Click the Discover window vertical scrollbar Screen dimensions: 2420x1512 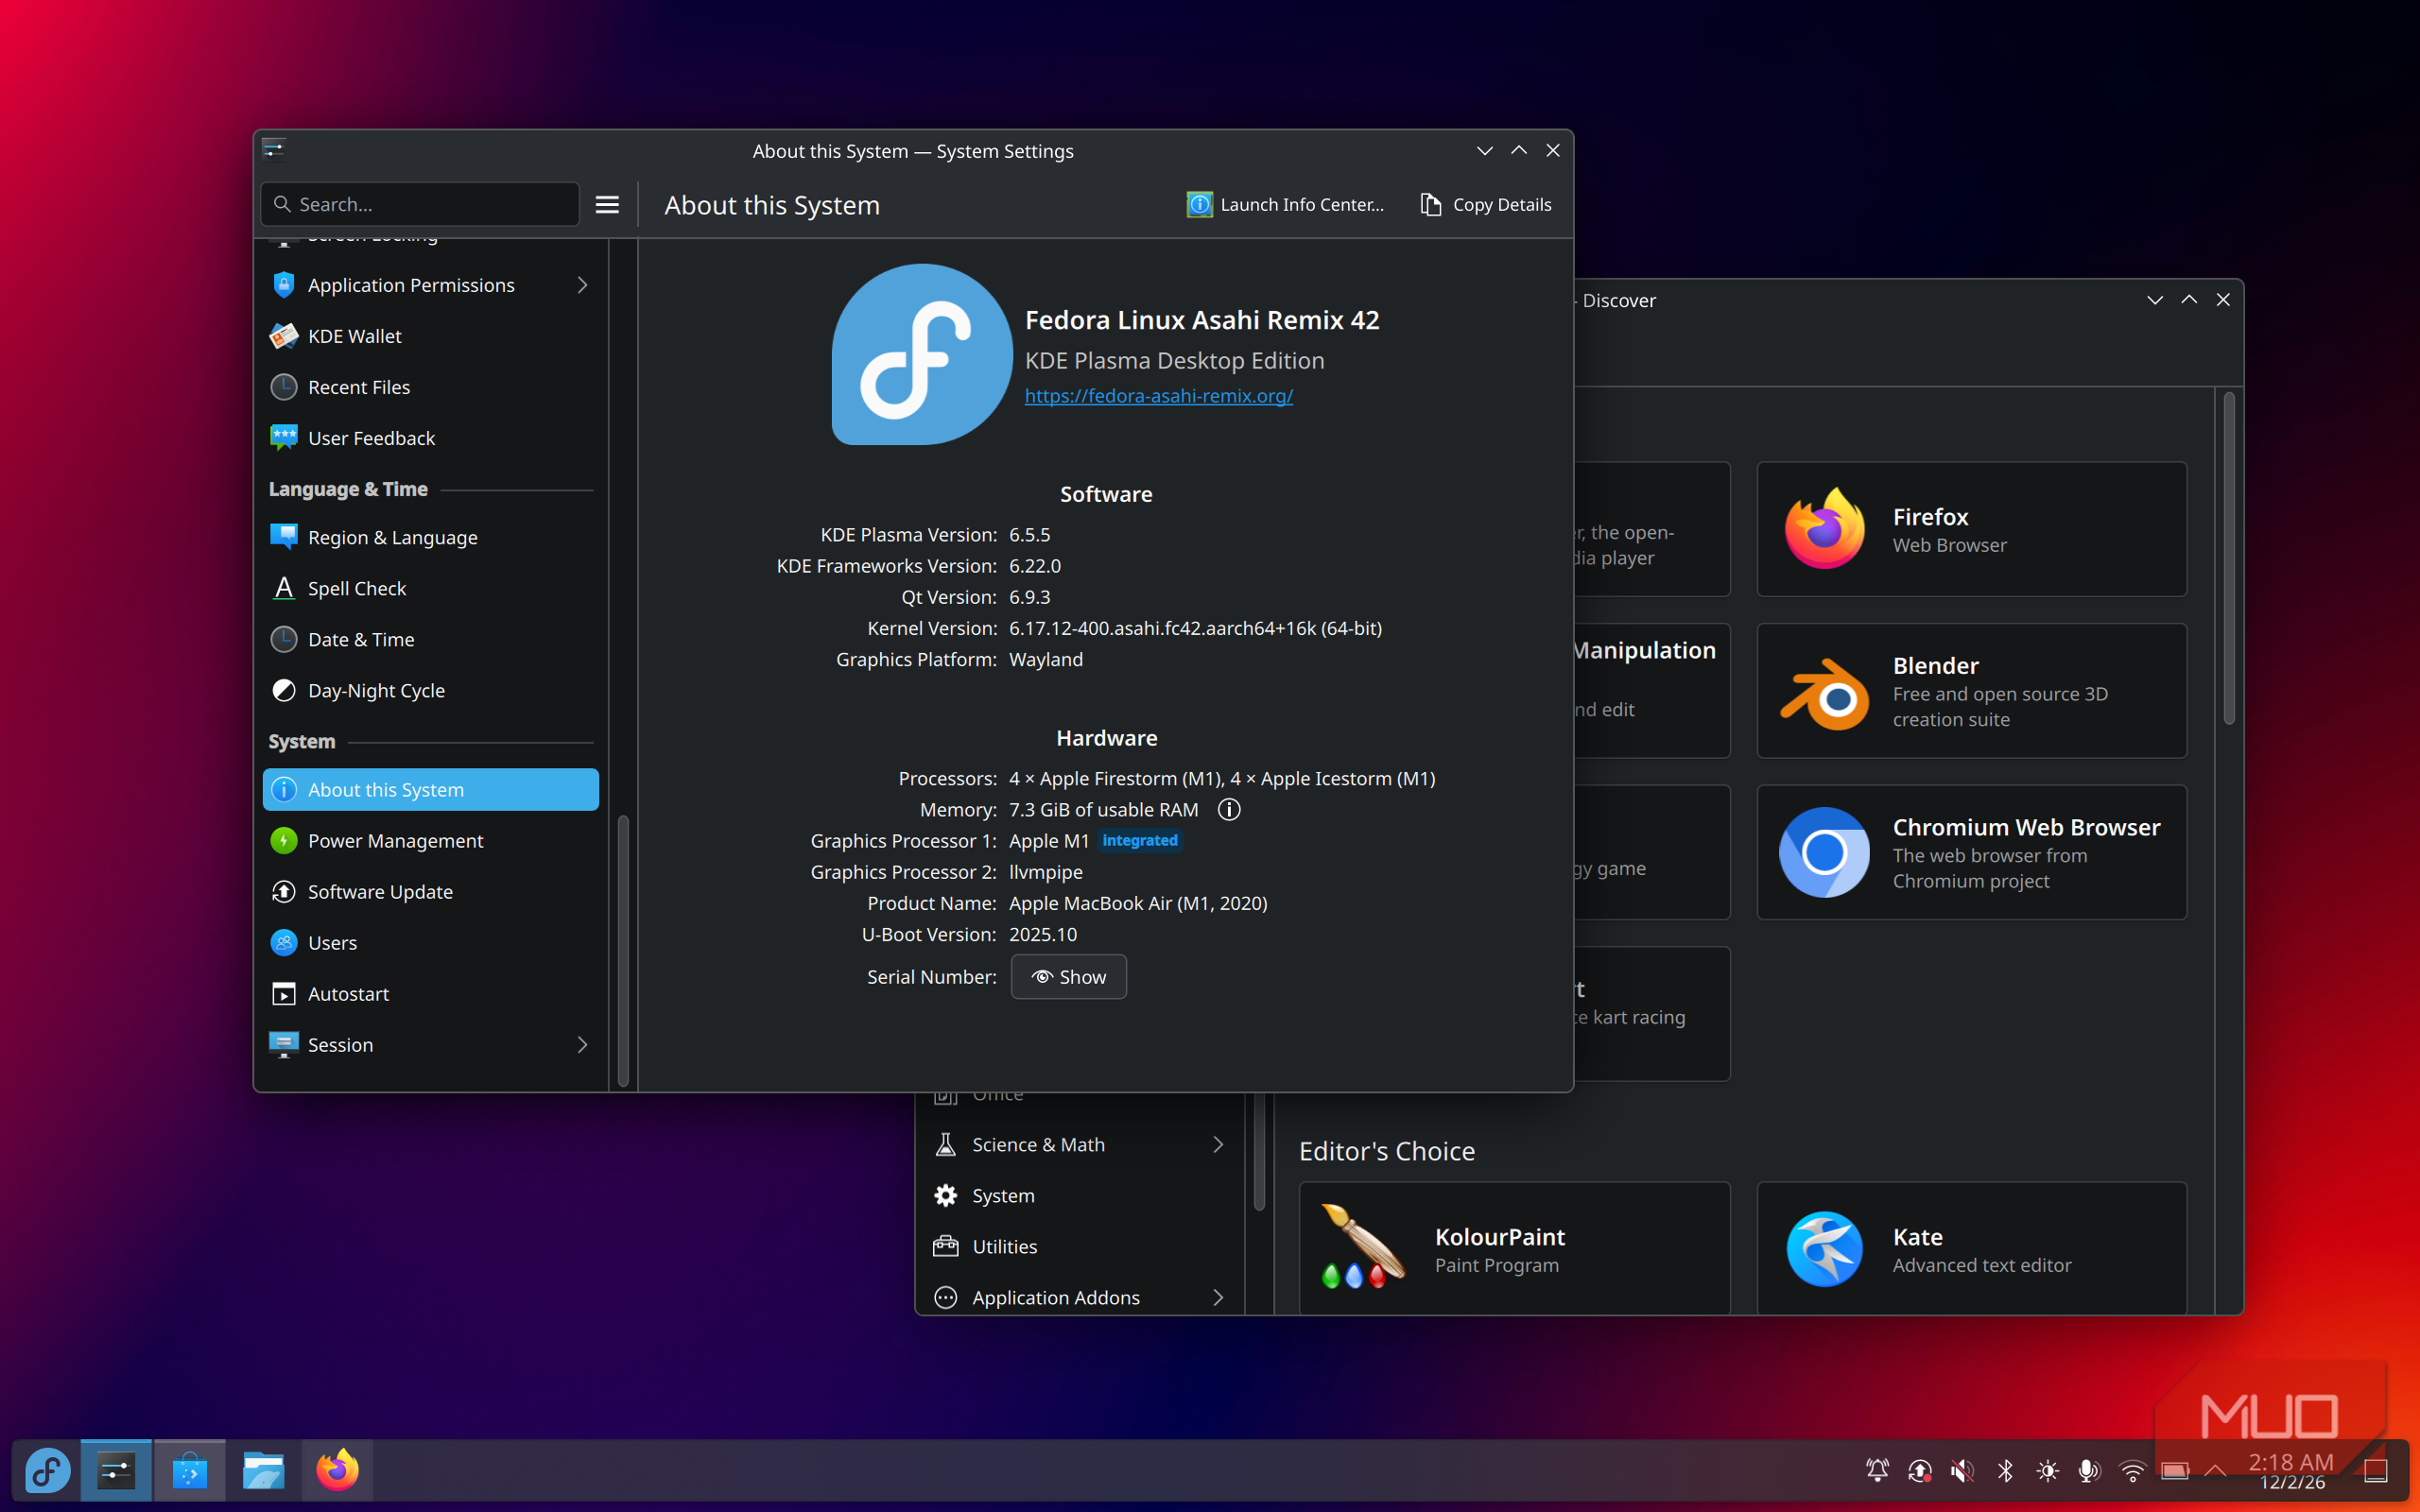coord(2229,560)
